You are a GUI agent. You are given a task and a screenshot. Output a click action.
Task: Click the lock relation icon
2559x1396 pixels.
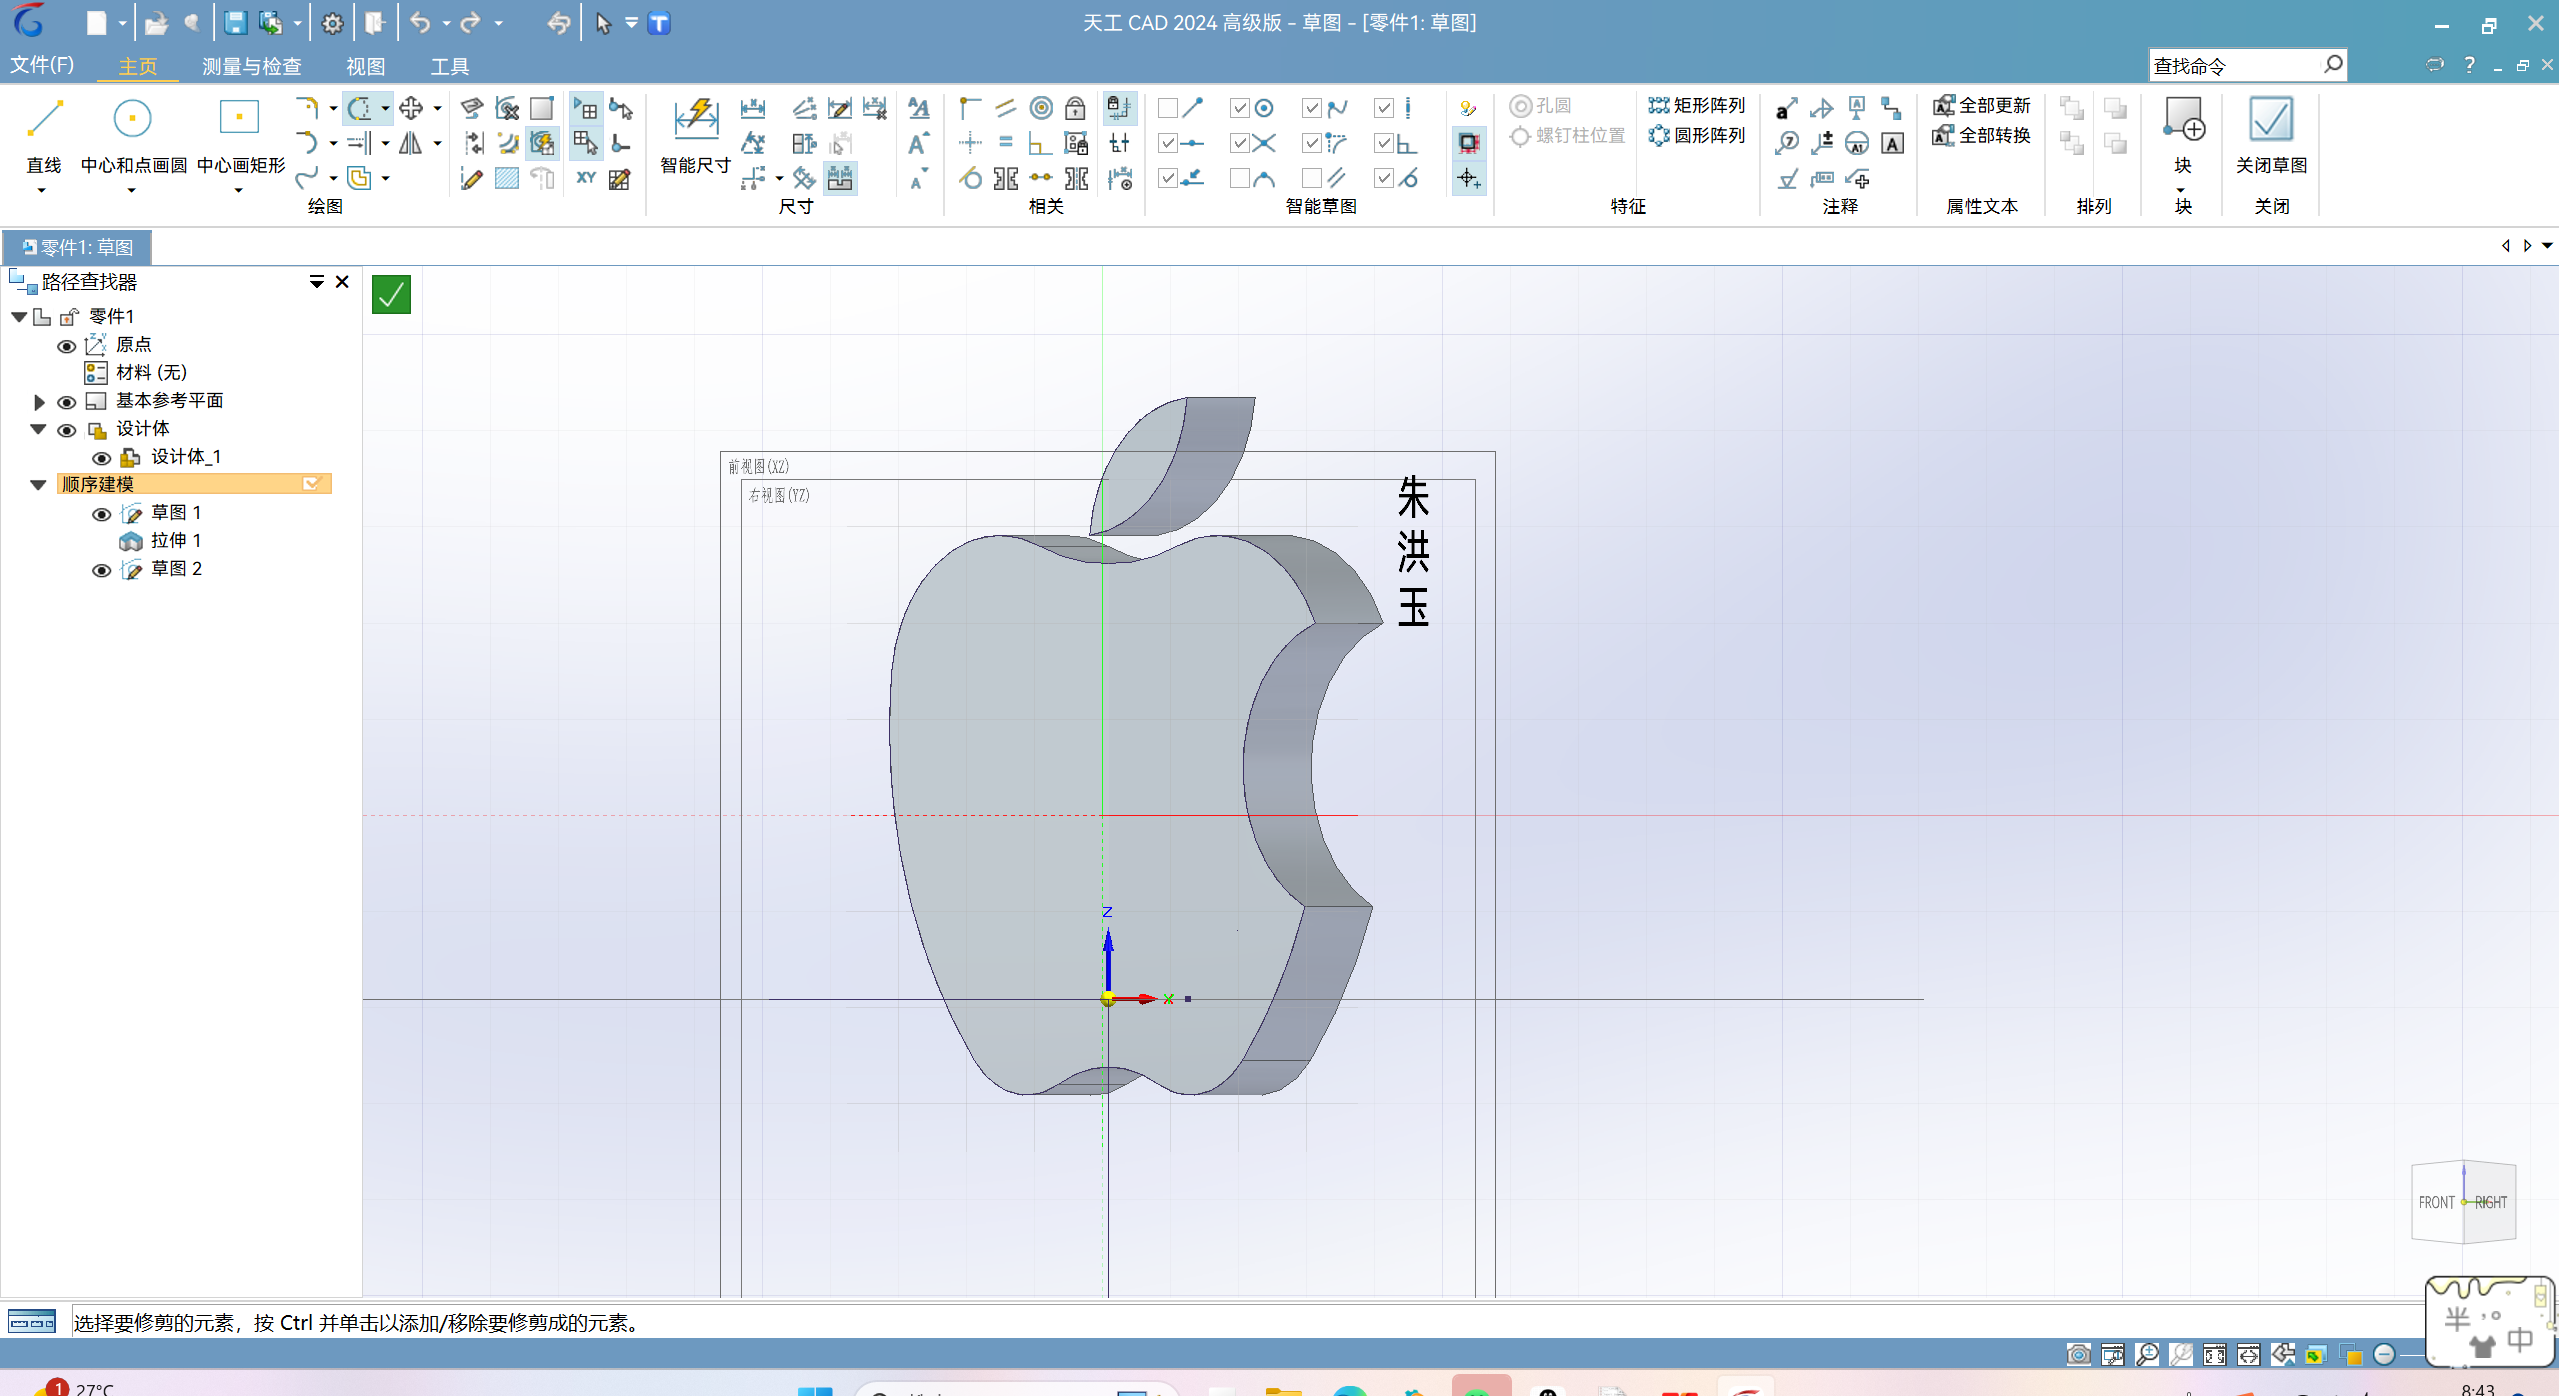1075,108
